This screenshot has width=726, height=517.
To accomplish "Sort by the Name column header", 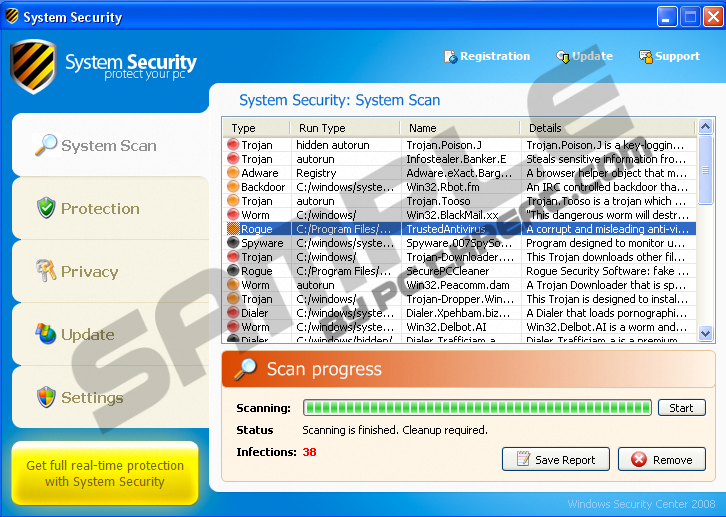I will point(460,128).
